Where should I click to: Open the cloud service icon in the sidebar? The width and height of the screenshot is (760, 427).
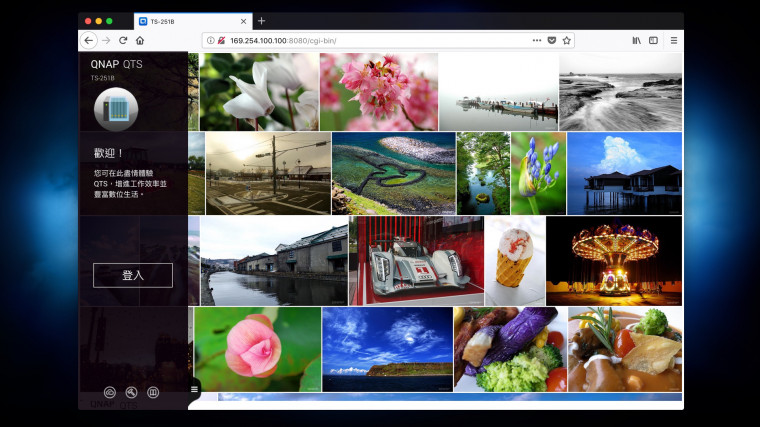tap(110, 392)
